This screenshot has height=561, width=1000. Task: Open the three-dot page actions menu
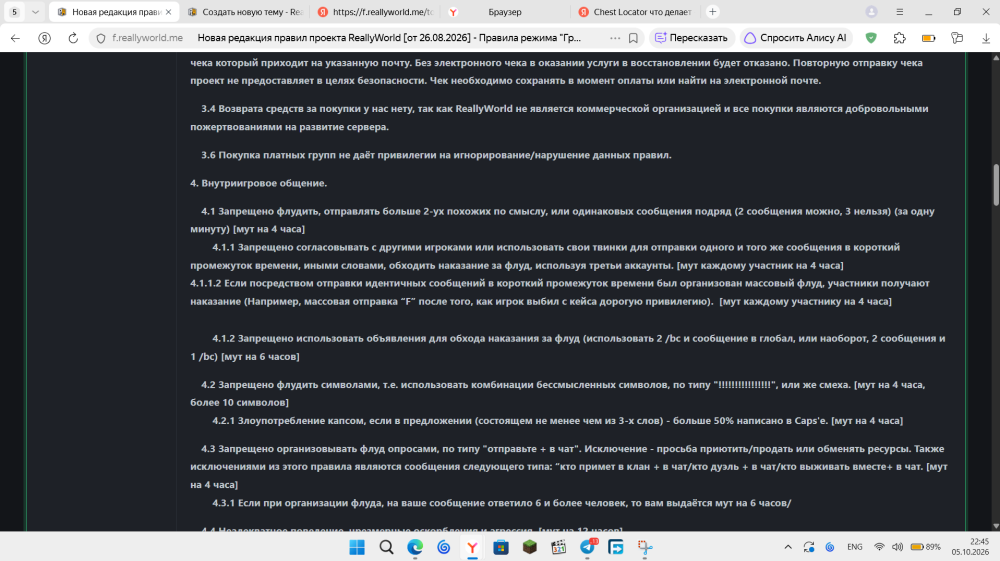pos(615,38)
